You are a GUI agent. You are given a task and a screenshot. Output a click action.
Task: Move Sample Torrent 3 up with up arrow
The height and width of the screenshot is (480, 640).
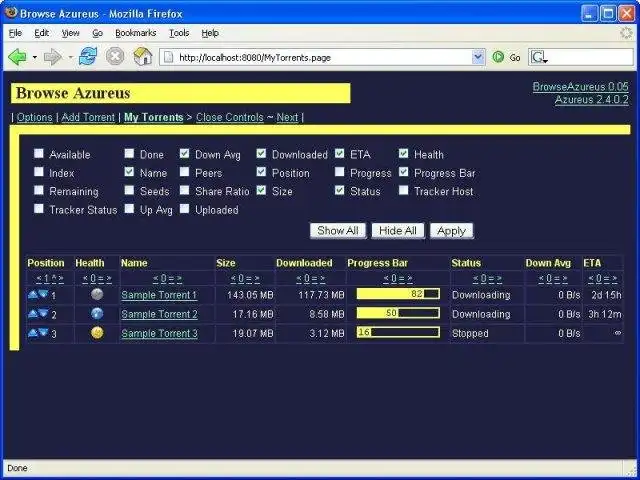[33, 332]
